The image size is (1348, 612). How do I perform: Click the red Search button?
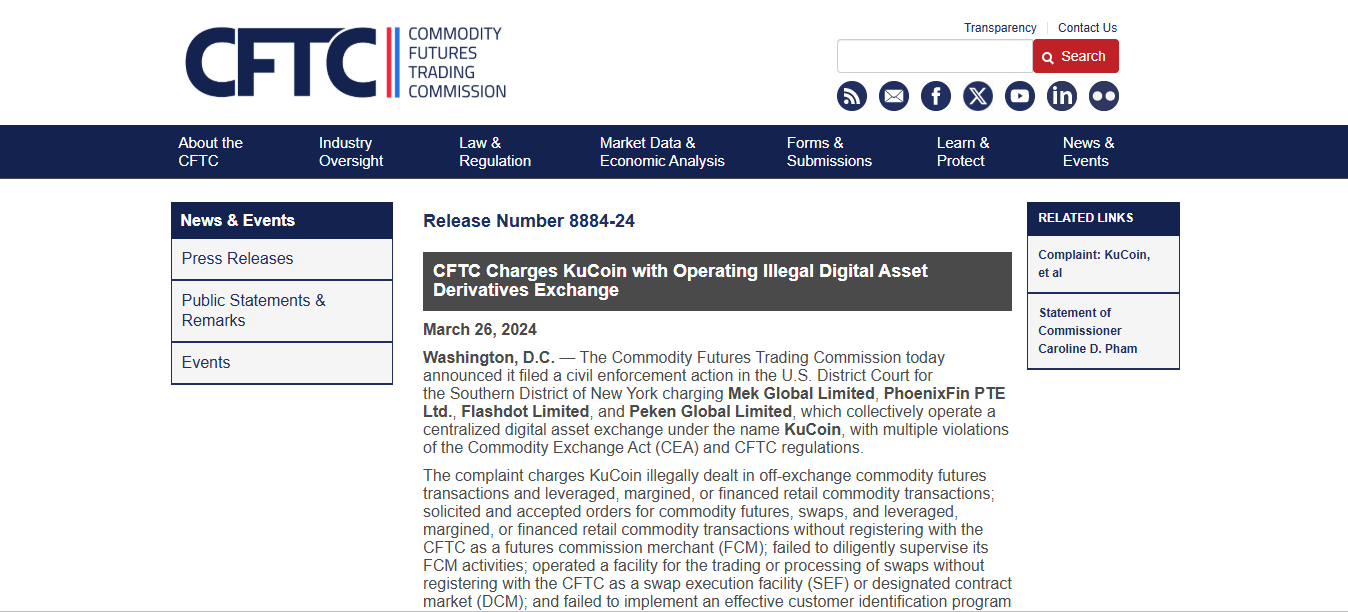1076,56
